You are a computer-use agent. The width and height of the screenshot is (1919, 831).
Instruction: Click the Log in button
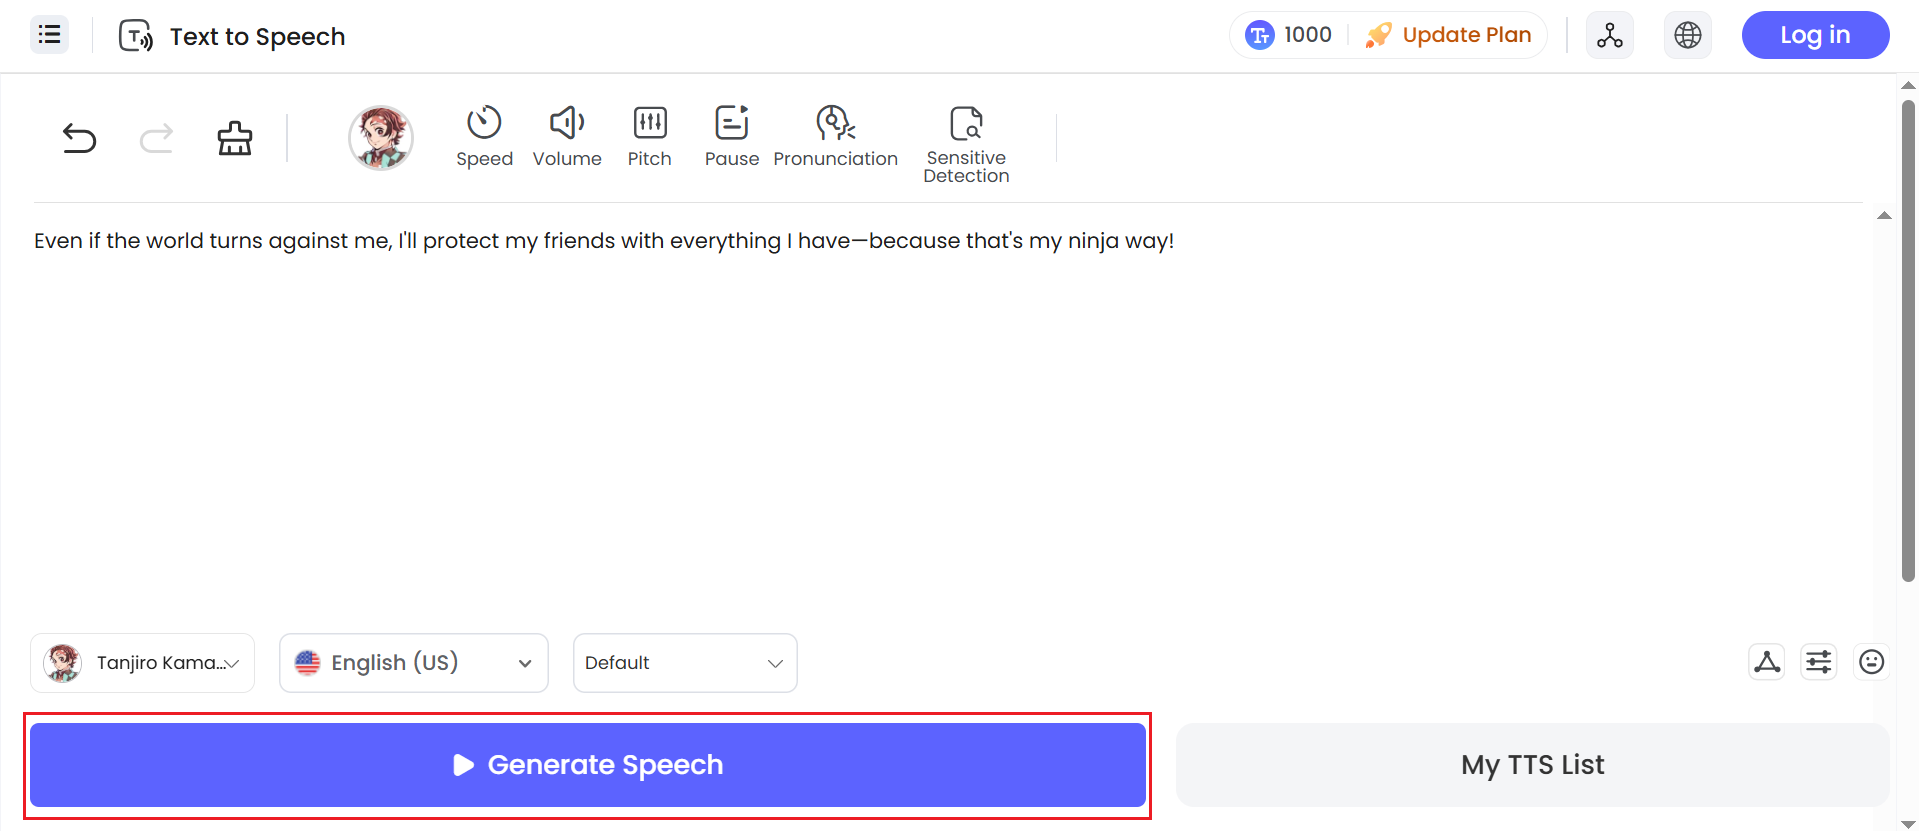tap(1815, 35)
